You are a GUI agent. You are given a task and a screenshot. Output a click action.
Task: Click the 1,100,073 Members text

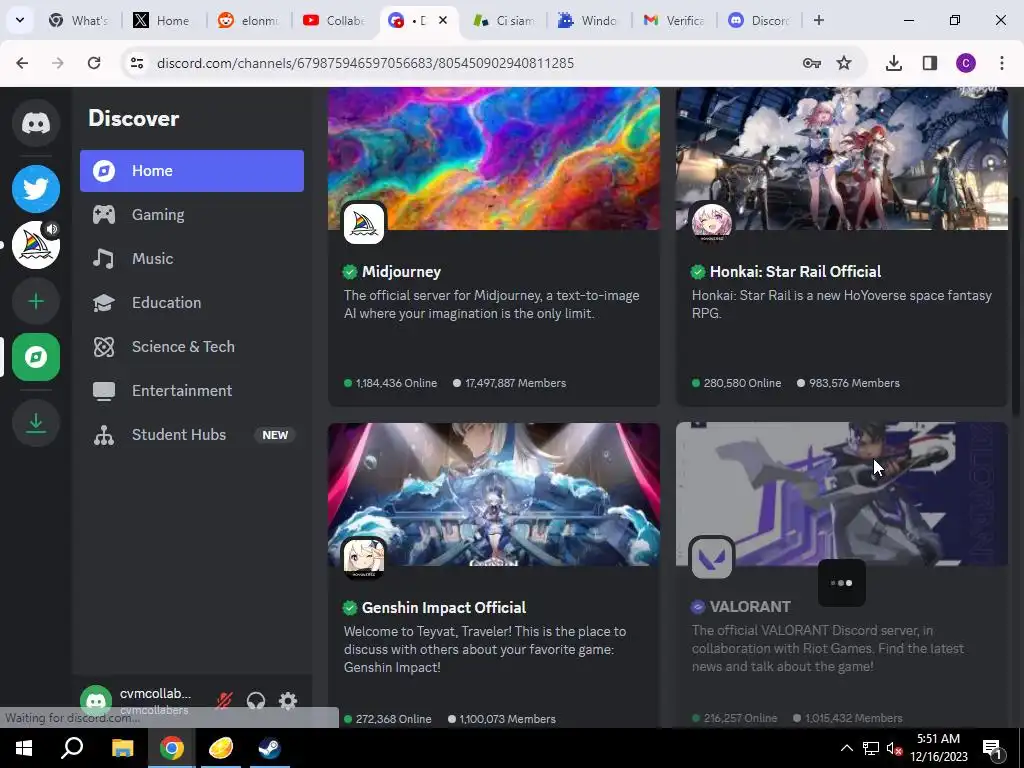pyautogui.click(x=507, y=719)
